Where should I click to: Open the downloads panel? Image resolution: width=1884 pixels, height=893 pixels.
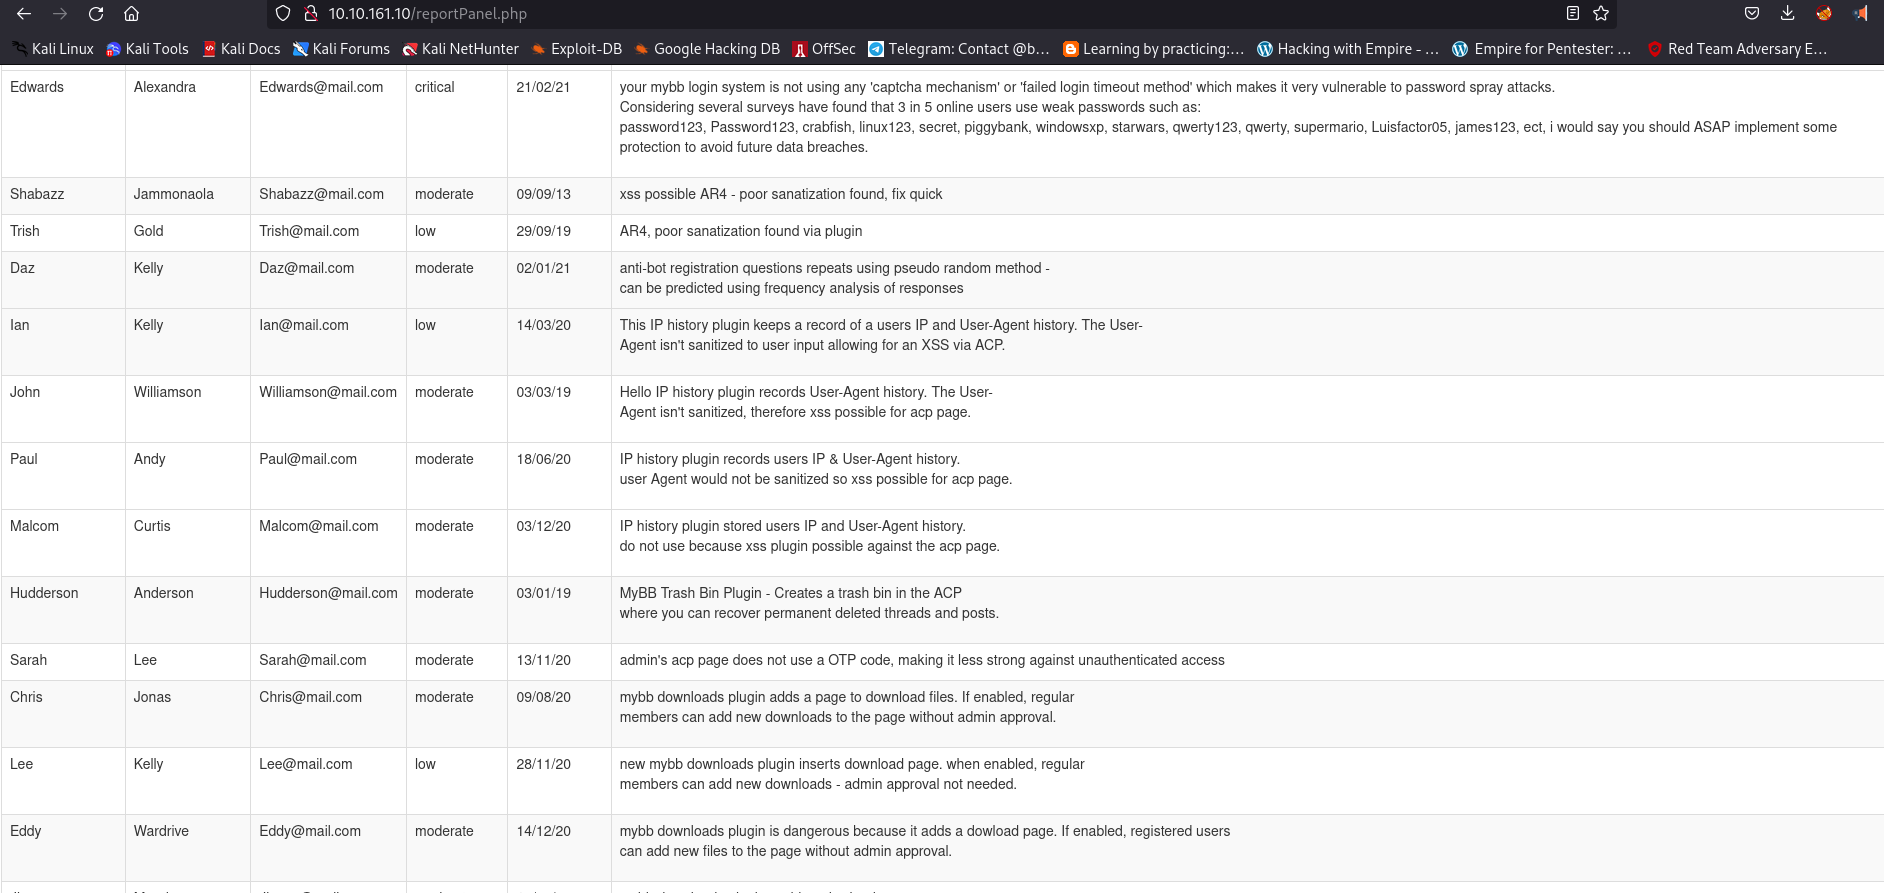click(x=1787, y=14)
